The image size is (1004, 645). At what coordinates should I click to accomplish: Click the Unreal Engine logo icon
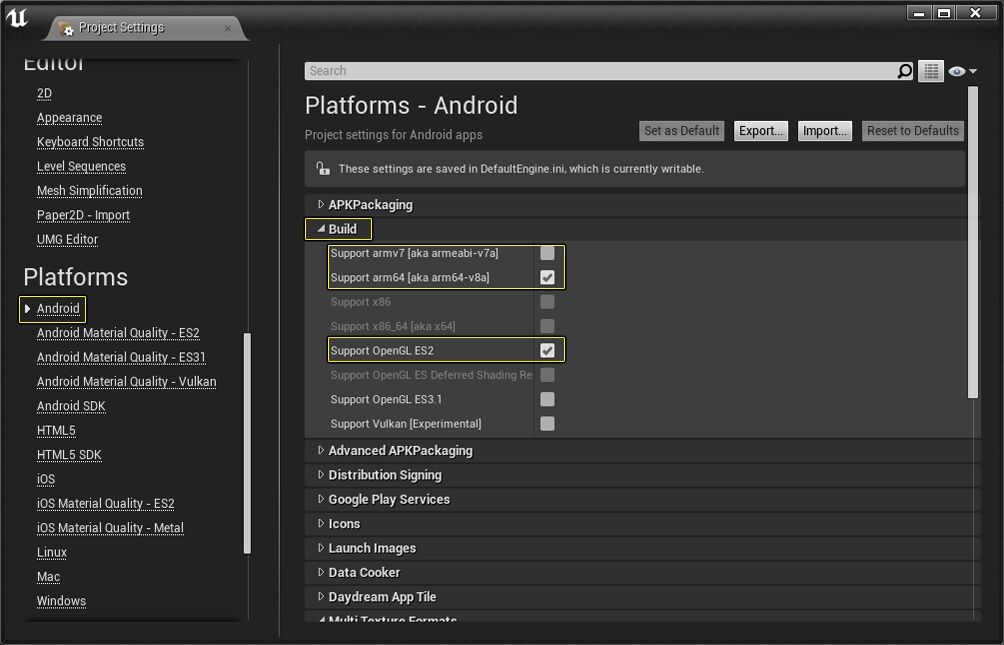[17, 19]
